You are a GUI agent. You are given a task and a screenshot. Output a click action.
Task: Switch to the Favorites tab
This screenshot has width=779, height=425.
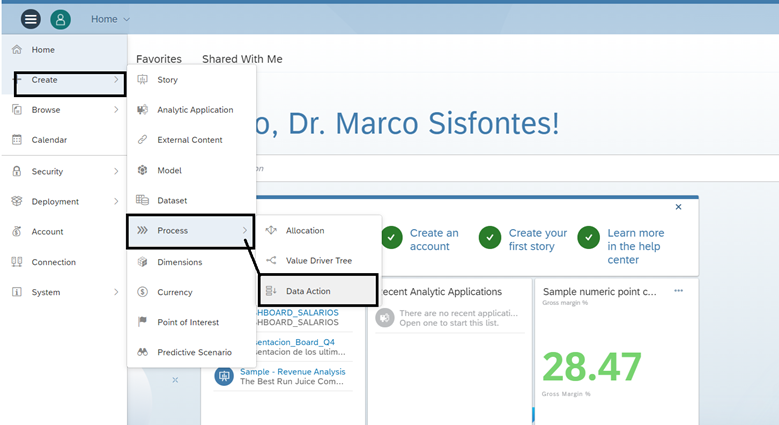coord(159,59)
